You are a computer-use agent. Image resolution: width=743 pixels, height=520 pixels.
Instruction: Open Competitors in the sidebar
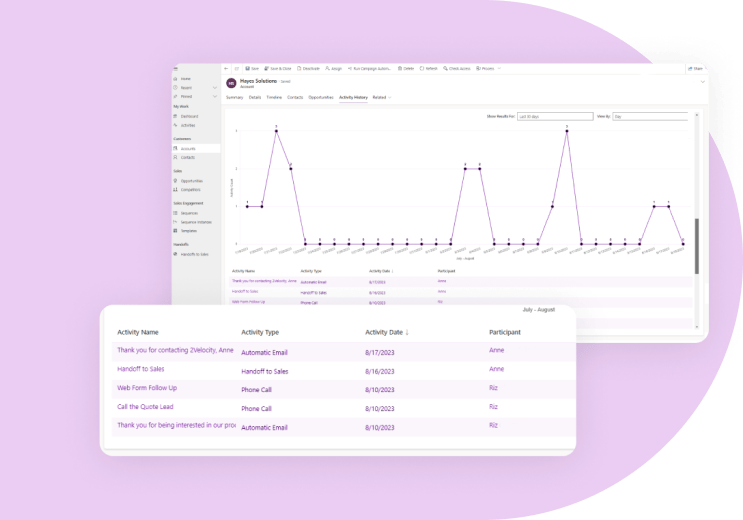coord(190,189)
